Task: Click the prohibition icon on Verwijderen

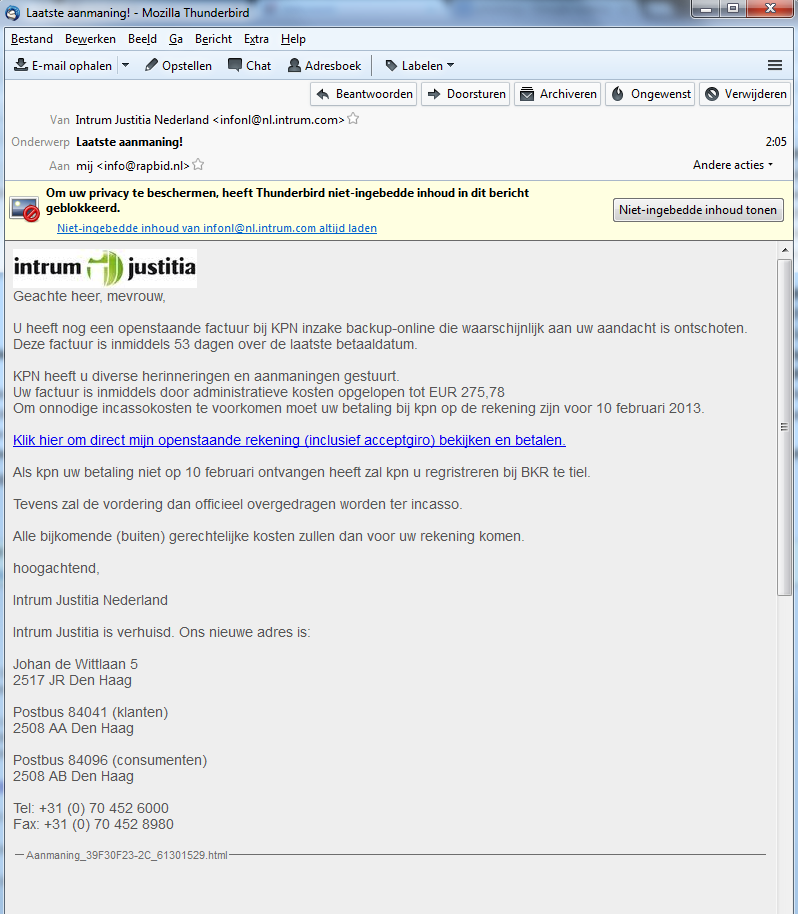Action: click(x=712, y=94)
